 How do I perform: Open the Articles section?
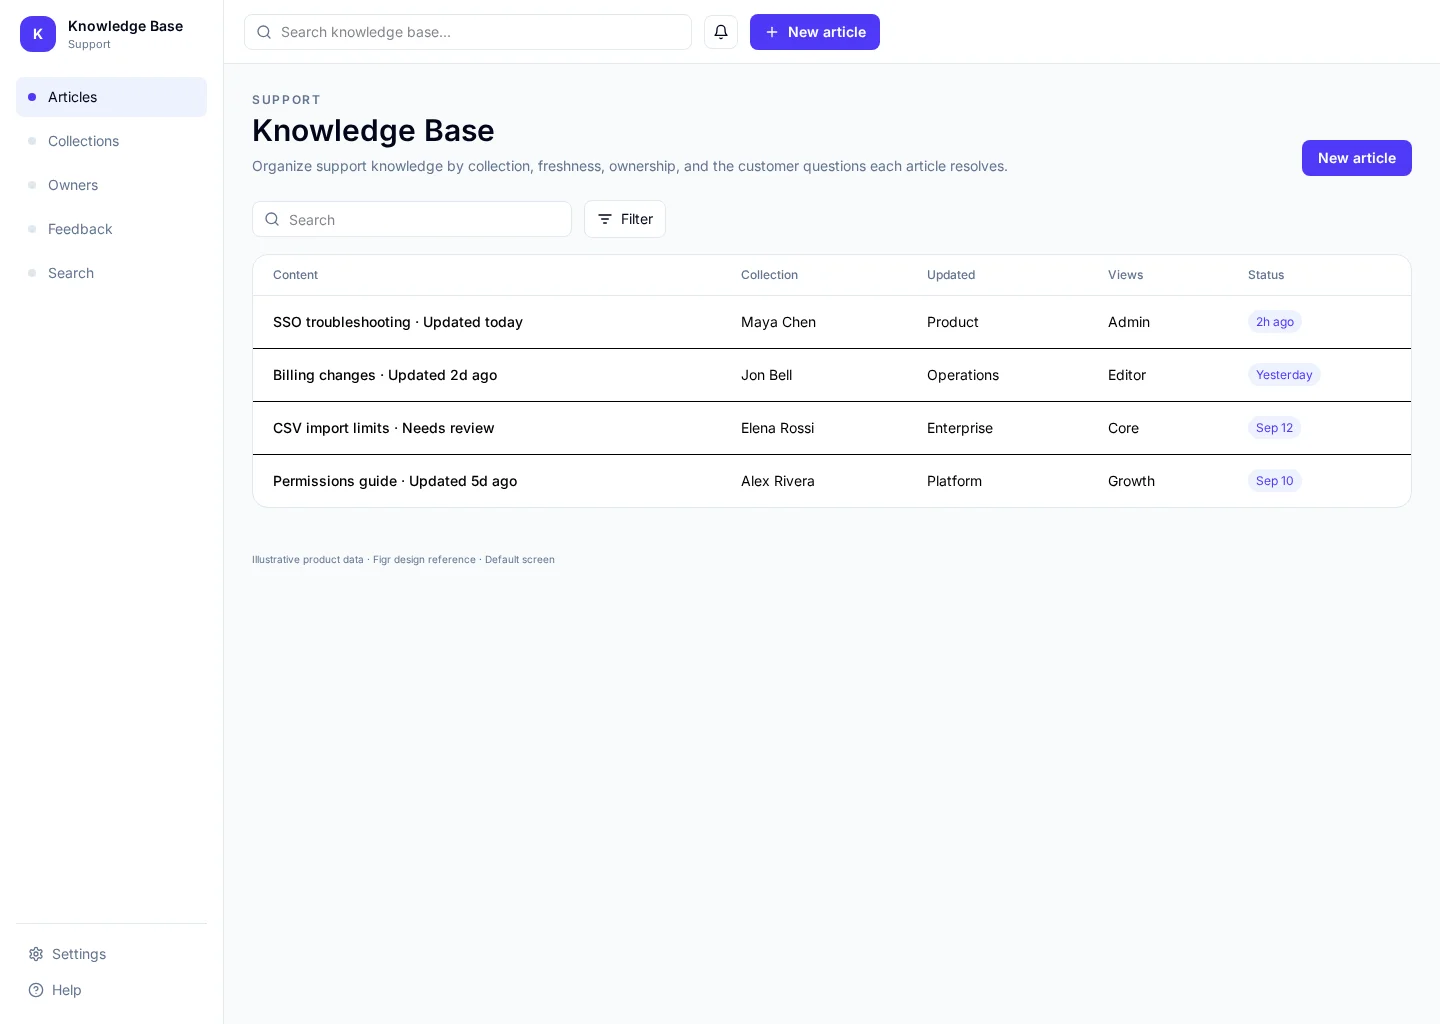pyautogui.click(x=111, y=97)
